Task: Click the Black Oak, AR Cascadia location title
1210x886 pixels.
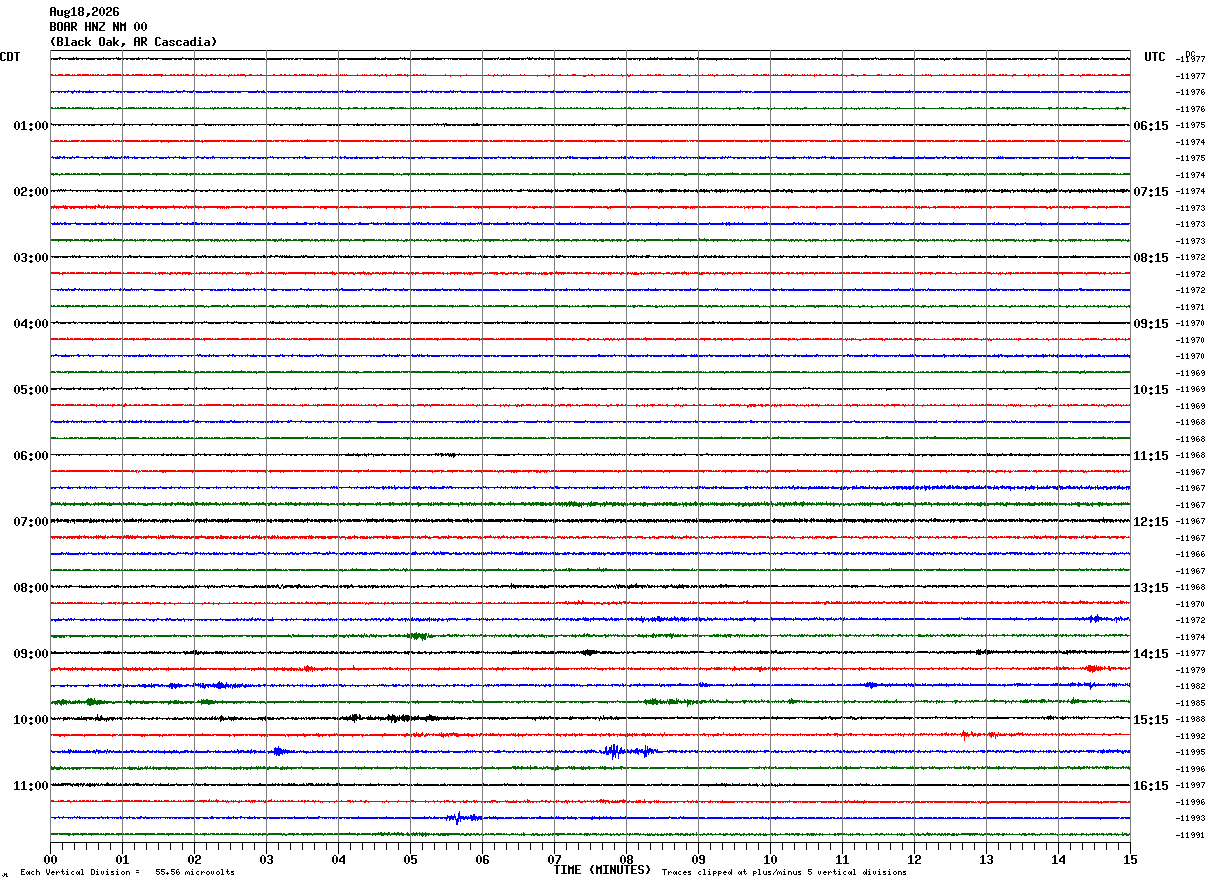Action: (x=133, y=42)
